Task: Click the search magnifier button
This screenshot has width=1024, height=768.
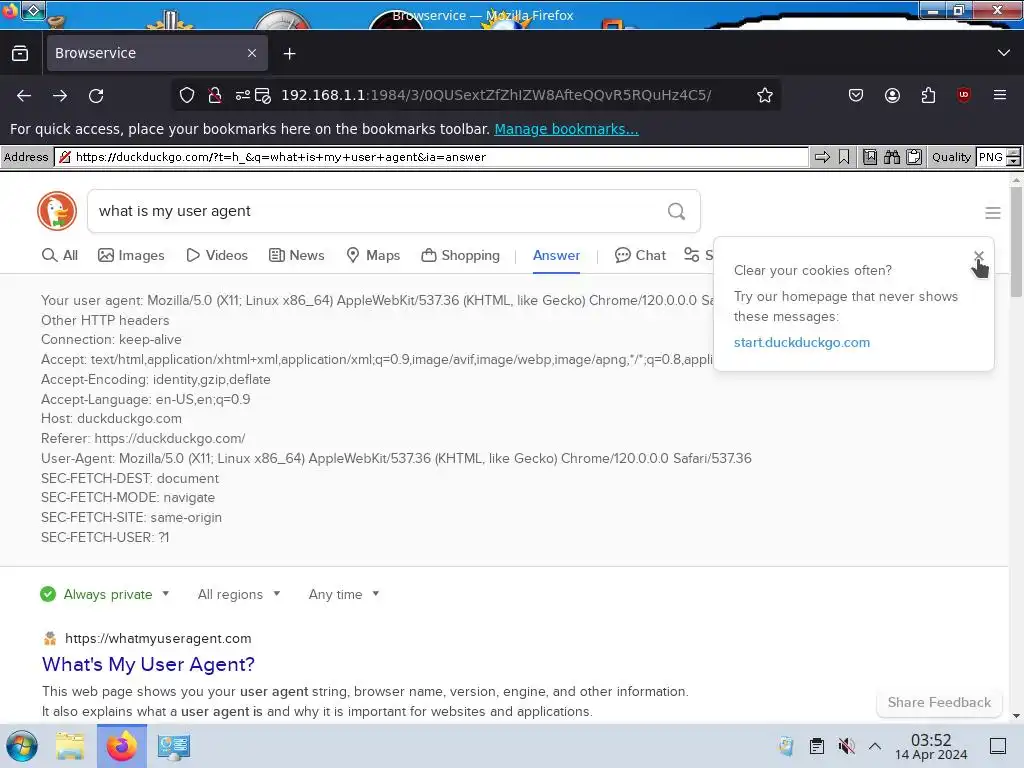Action: (x=677, y=211)
